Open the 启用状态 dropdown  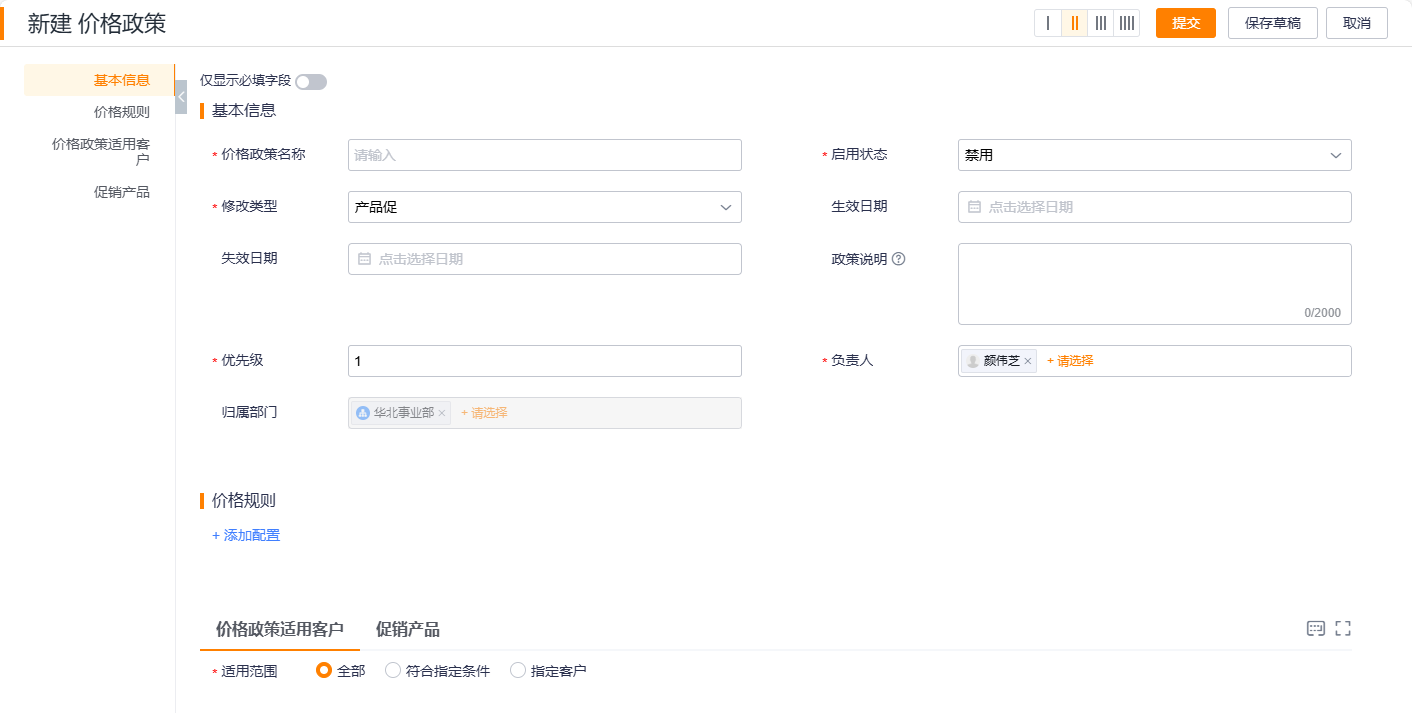(x=1154, y=155)
